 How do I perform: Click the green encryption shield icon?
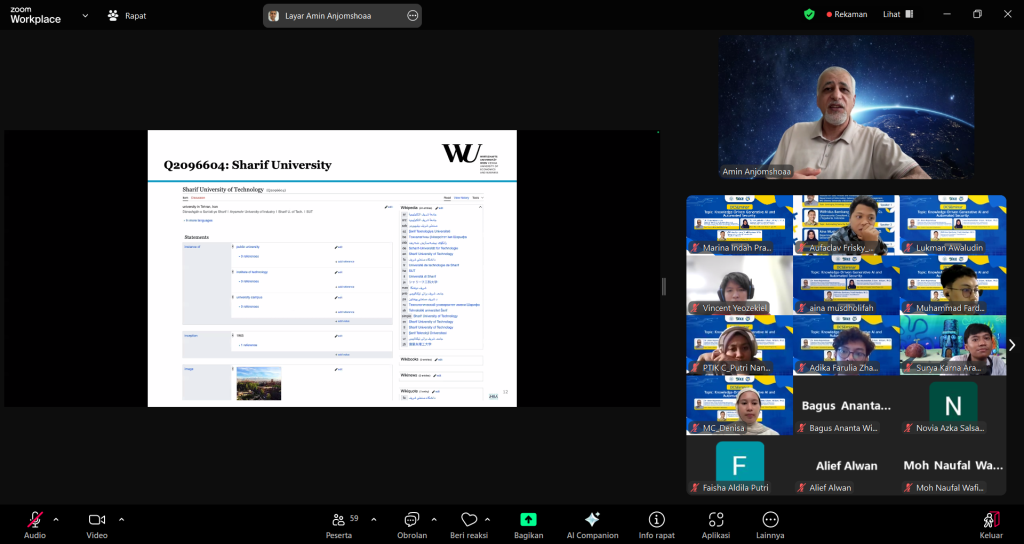click(x=809, y=14)
